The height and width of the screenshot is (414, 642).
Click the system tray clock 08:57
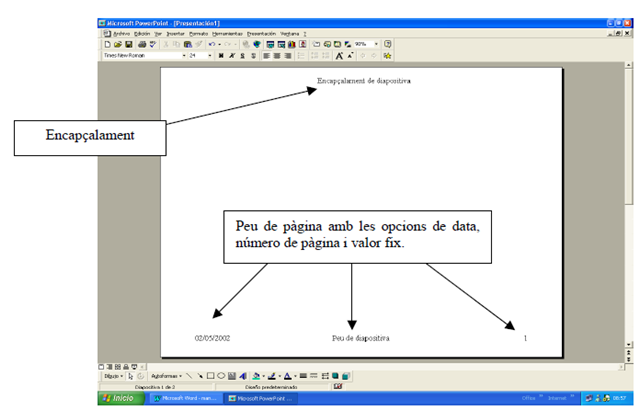pyautogui.click(x=619, y=398)
